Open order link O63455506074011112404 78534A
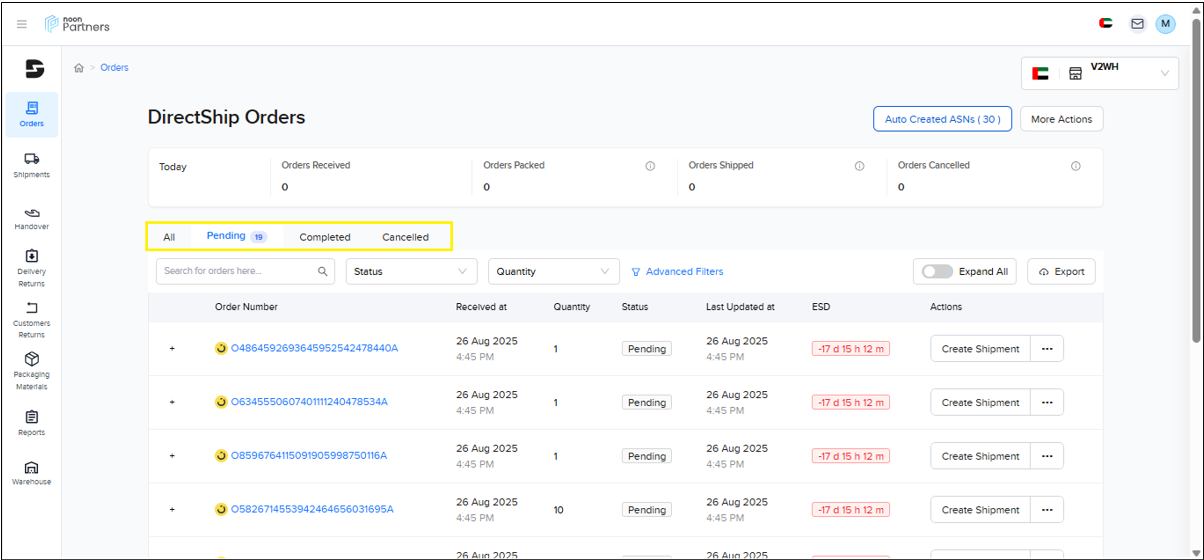This screenshot has height=560, width=1204. (309, 402)
